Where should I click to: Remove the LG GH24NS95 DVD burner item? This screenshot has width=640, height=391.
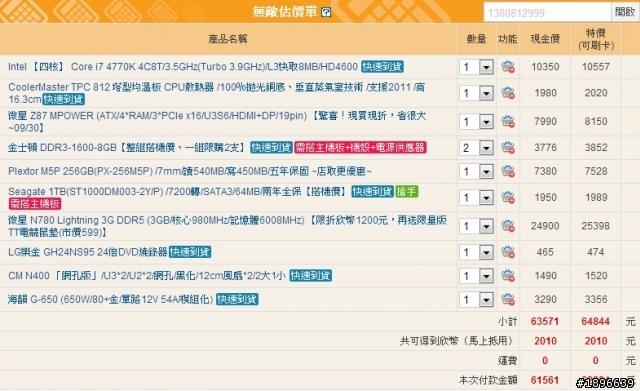tap(508, 252)
